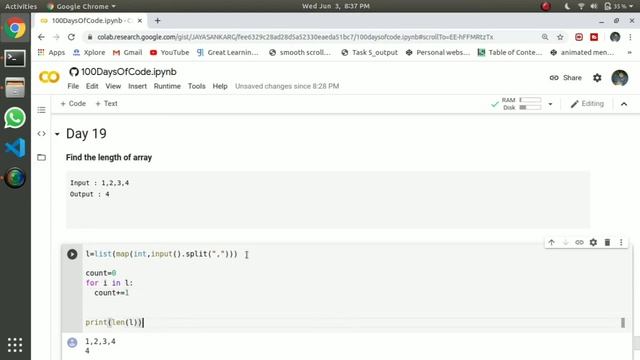This screenshot has width=640, height=360.
Task: Open Apps bookmark shortcut
Action: pyautogui.click(x=51, y=52)
